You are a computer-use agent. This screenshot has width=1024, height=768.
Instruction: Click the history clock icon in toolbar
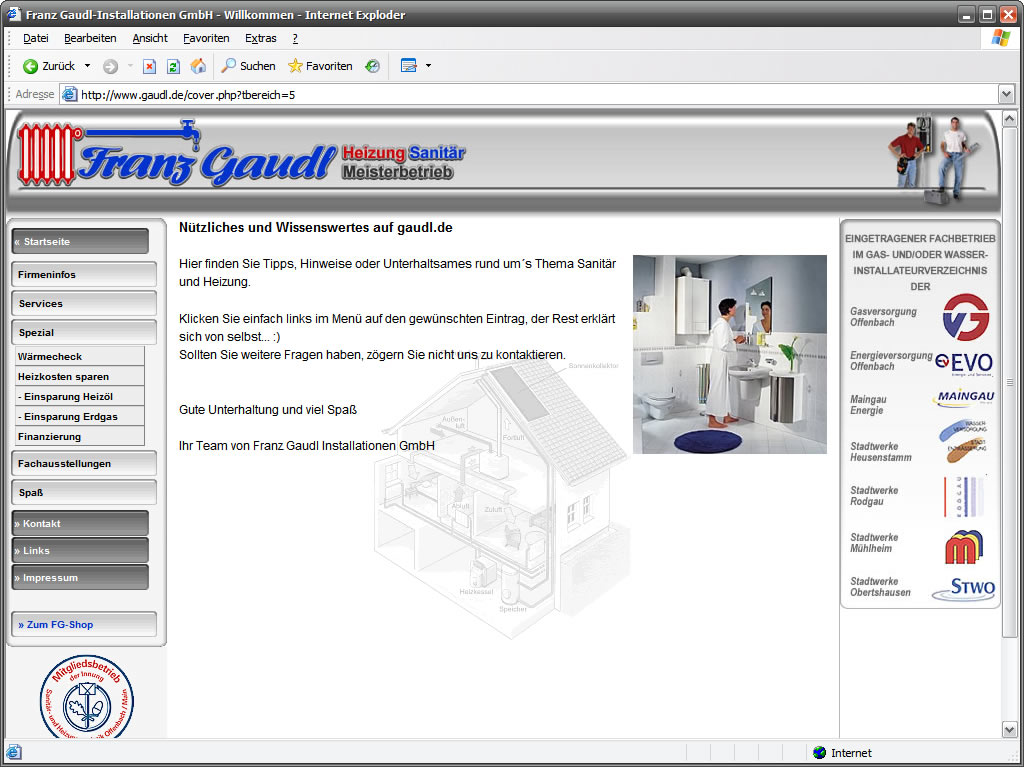tap(372, 66)
